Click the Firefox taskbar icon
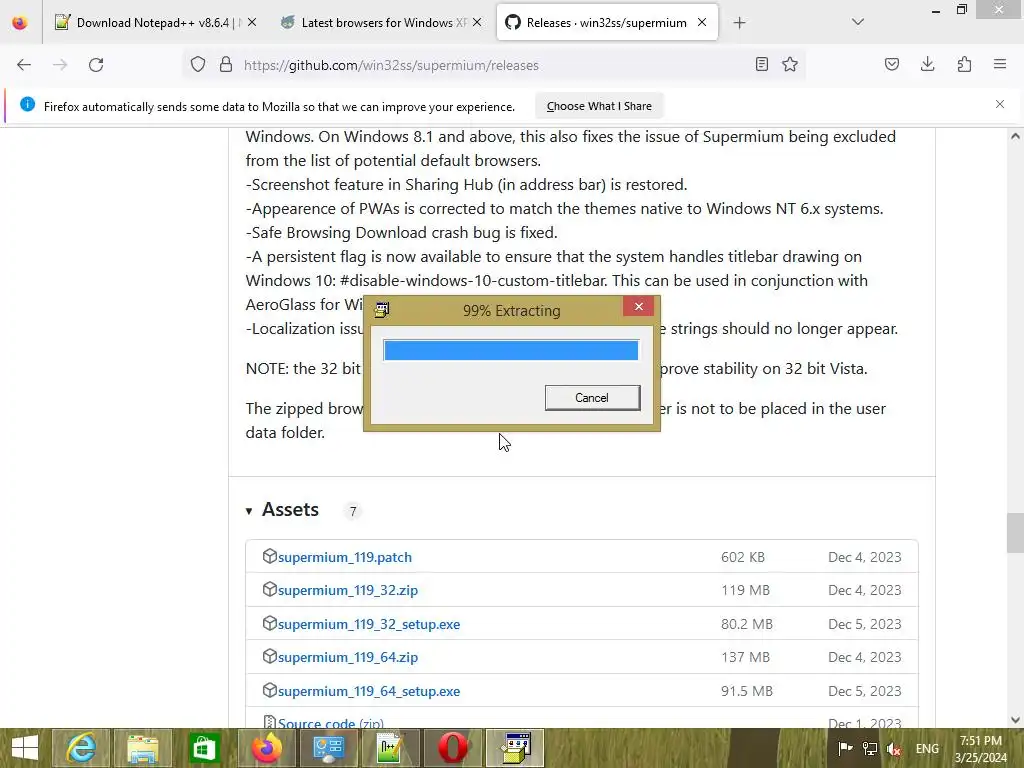Viewport: 1024px width, 768px height. [266, 748]
